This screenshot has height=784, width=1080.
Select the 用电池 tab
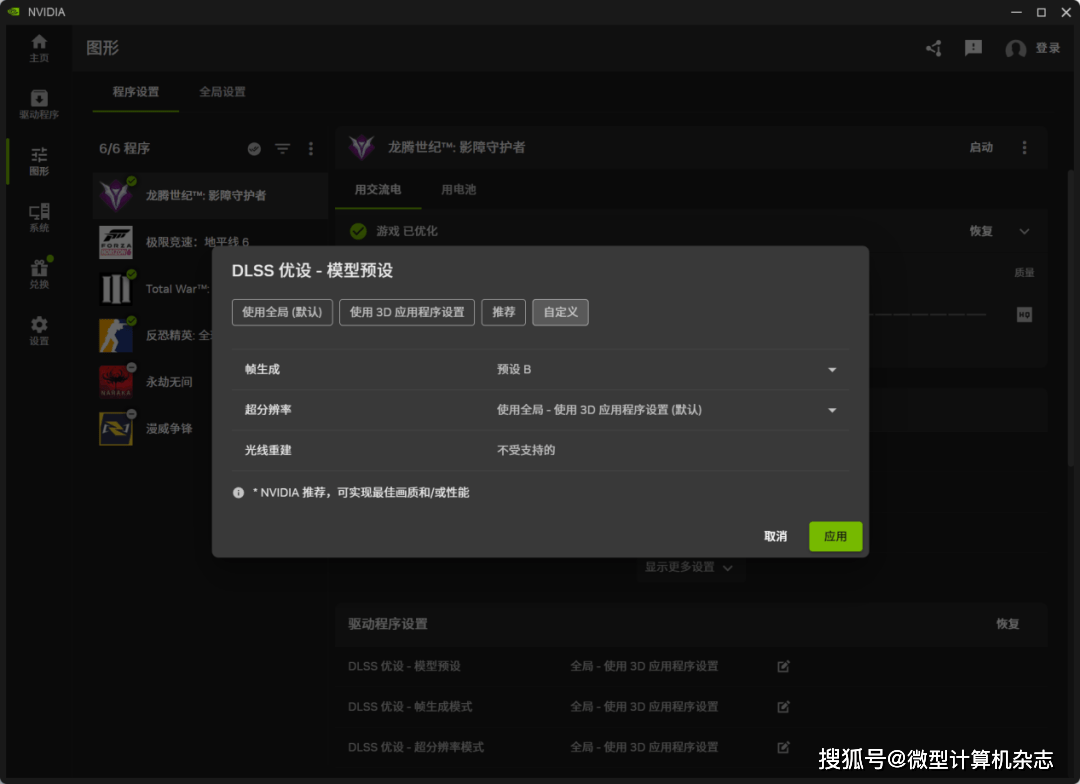(459, 189)
